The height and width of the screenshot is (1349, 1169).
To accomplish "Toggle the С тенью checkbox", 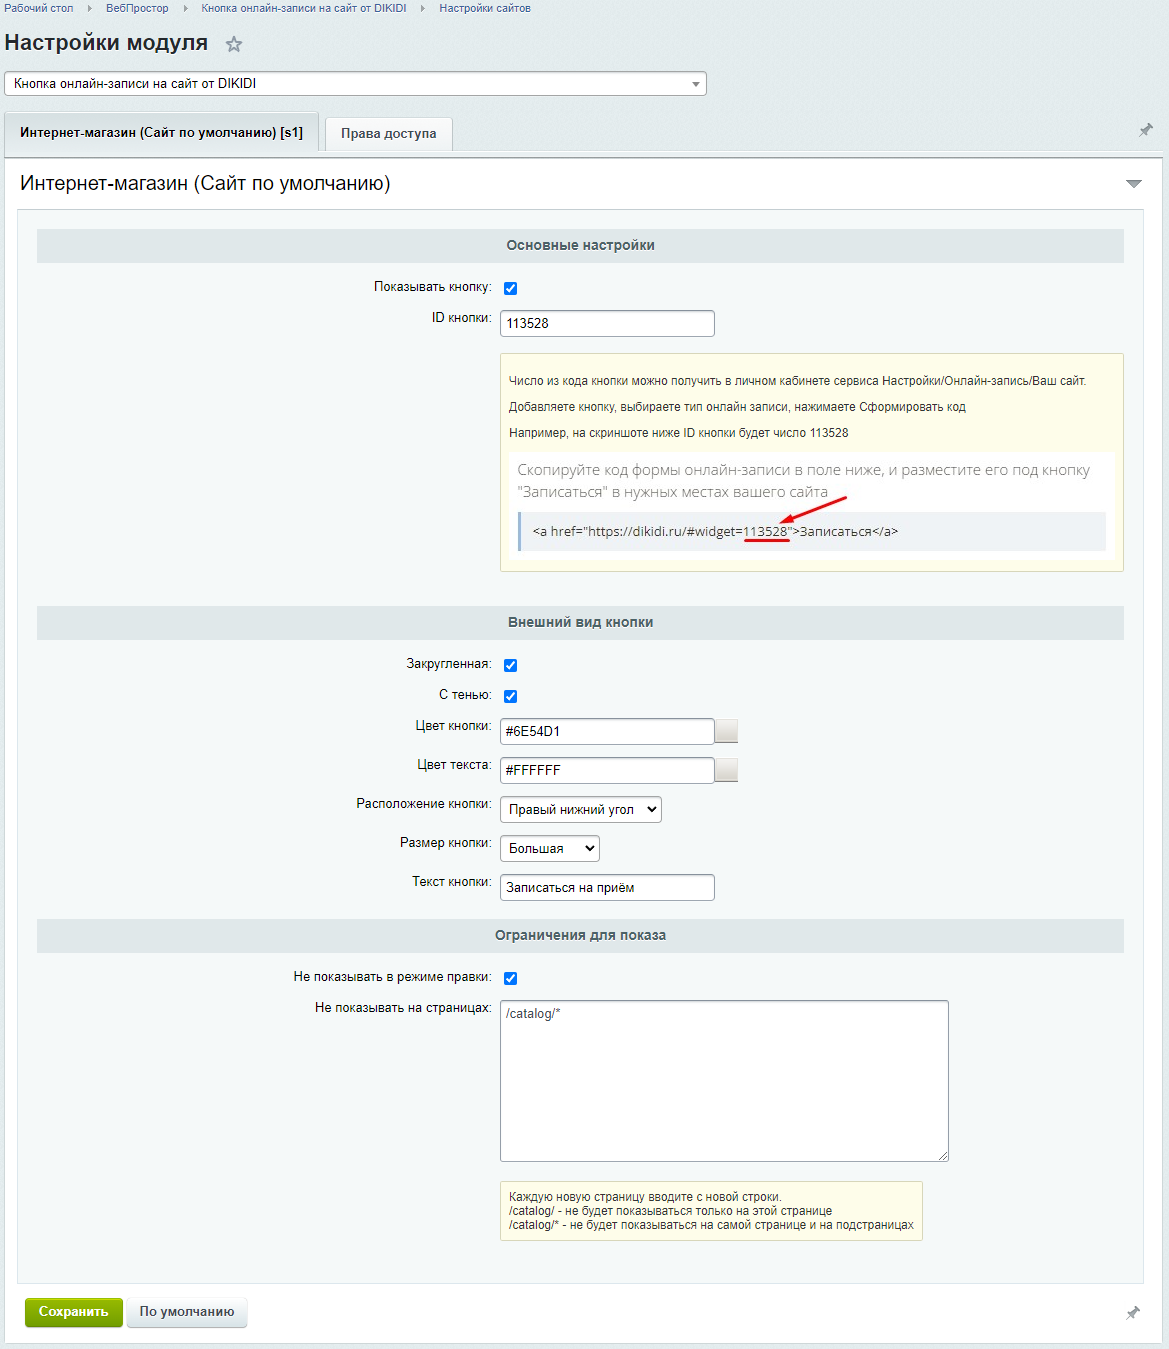I will 510,696.
